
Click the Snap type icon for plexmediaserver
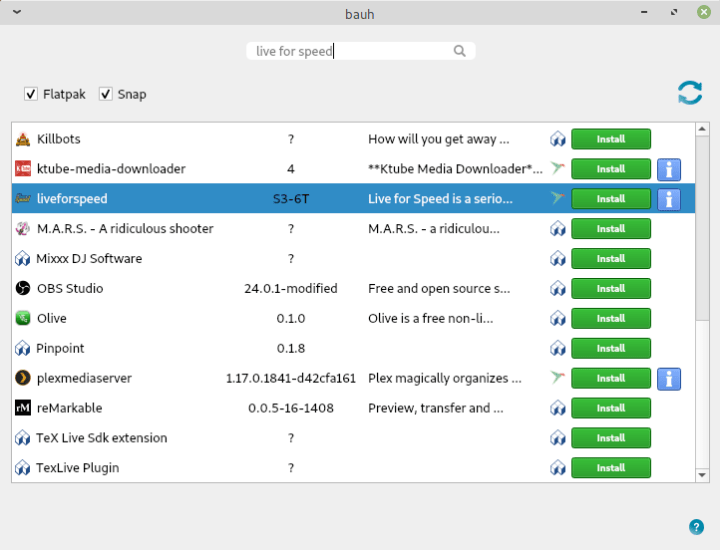pyautogui.click(x=557, y=377)
